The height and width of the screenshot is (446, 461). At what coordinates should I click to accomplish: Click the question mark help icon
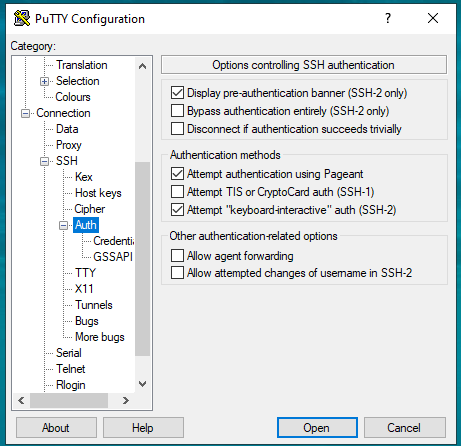click(x=388, y=18)
